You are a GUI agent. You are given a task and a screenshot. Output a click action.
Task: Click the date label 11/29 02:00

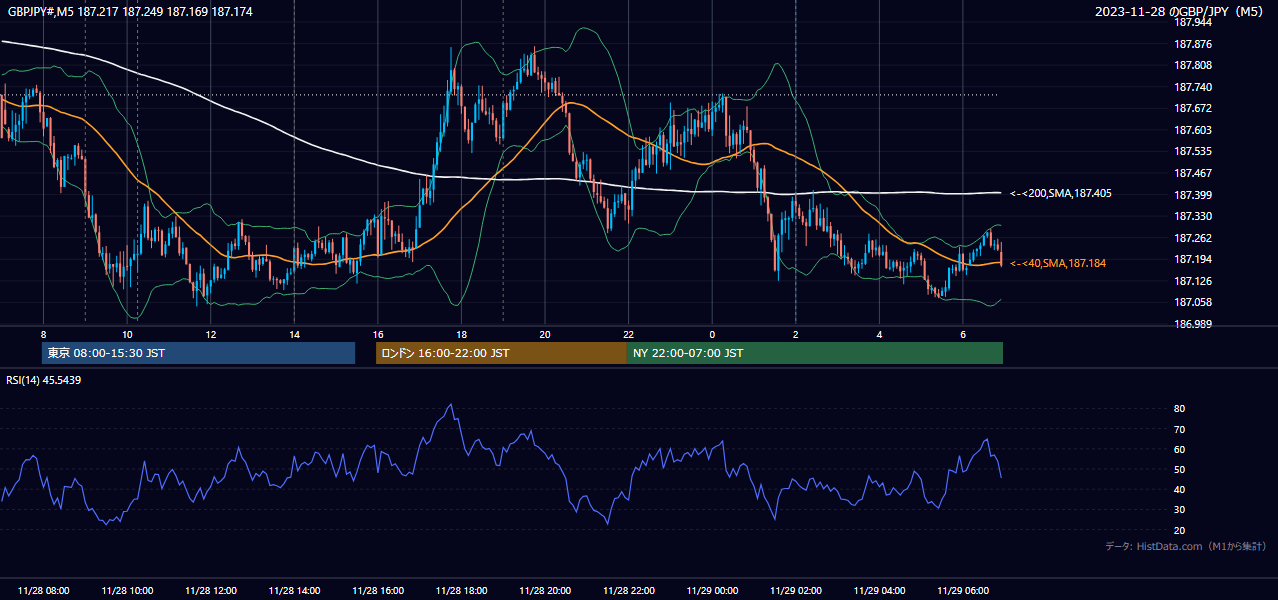tap(796, 591)
